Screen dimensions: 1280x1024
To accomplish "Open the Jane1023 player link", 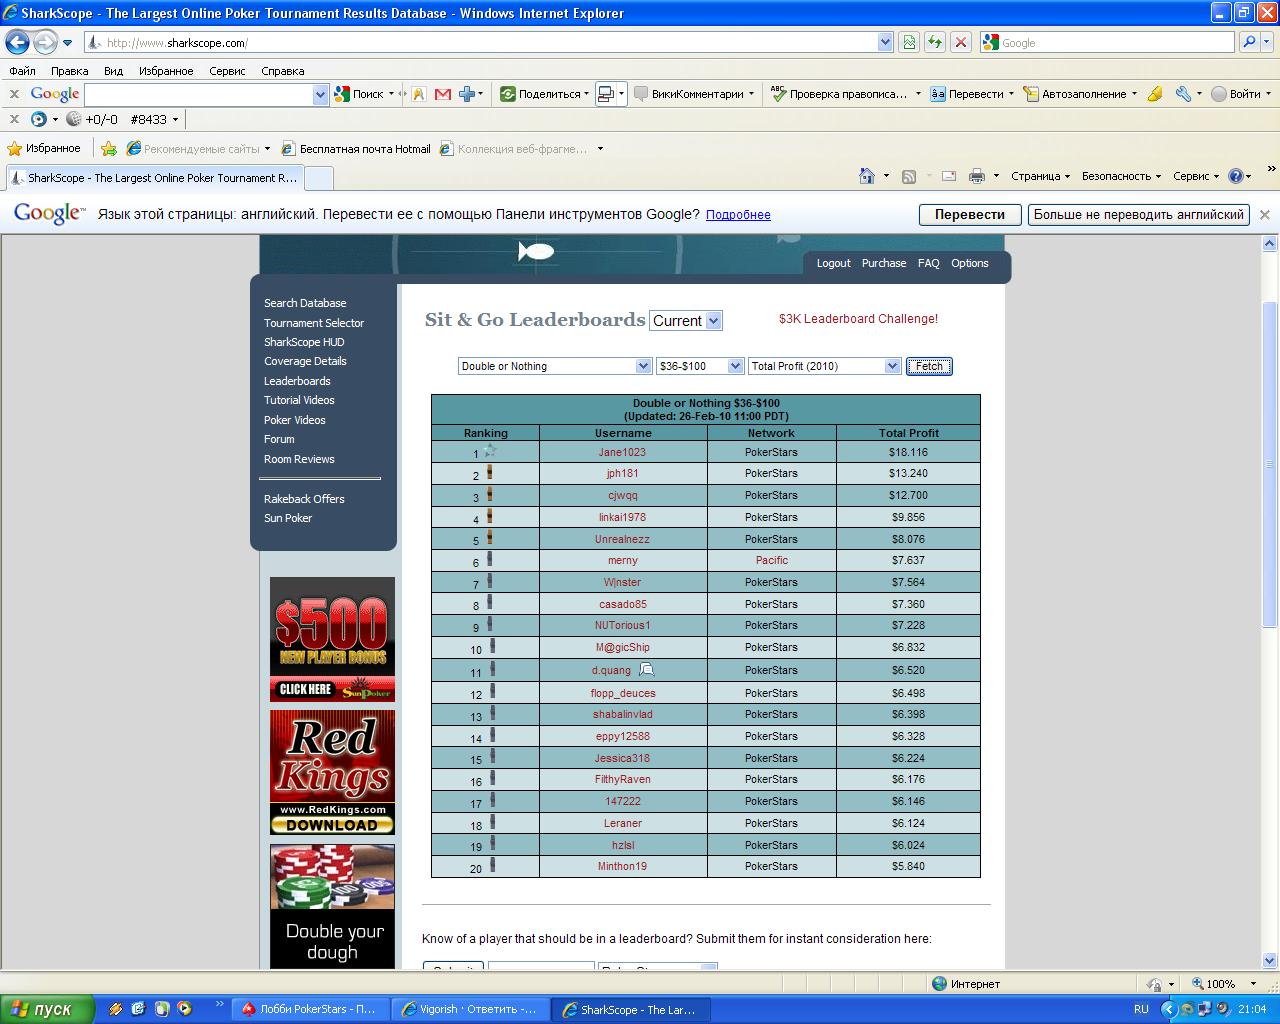I will click(622, 452).
